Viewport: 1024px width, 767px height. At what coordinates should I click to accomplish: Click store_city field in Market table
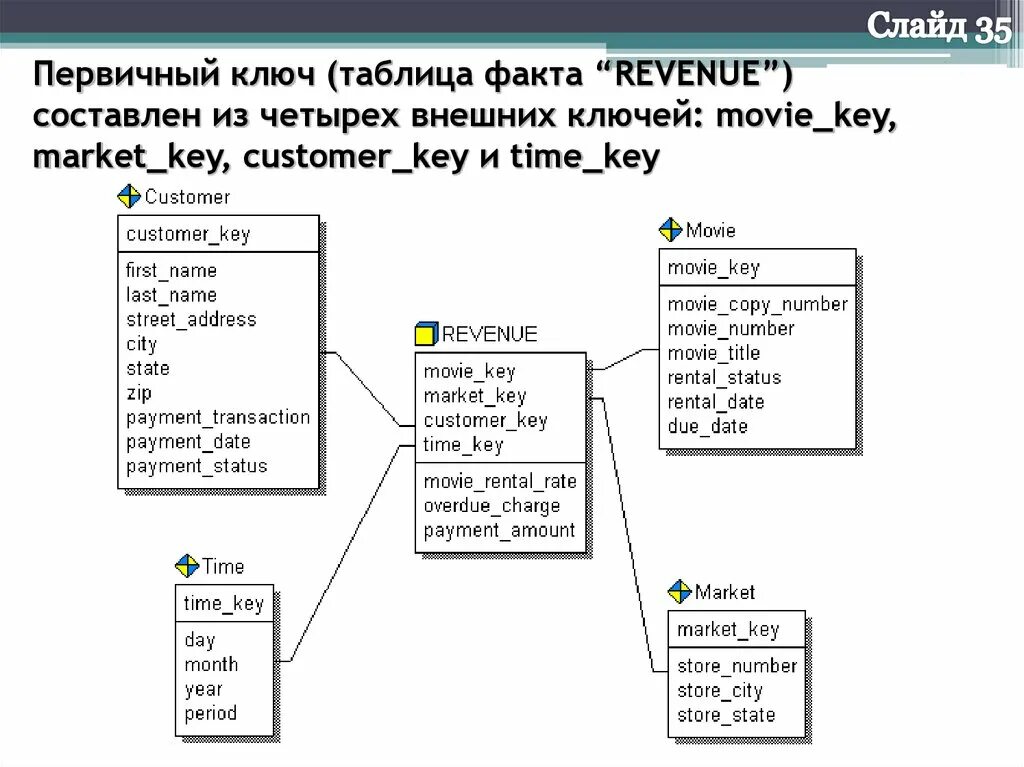(720, 691)
